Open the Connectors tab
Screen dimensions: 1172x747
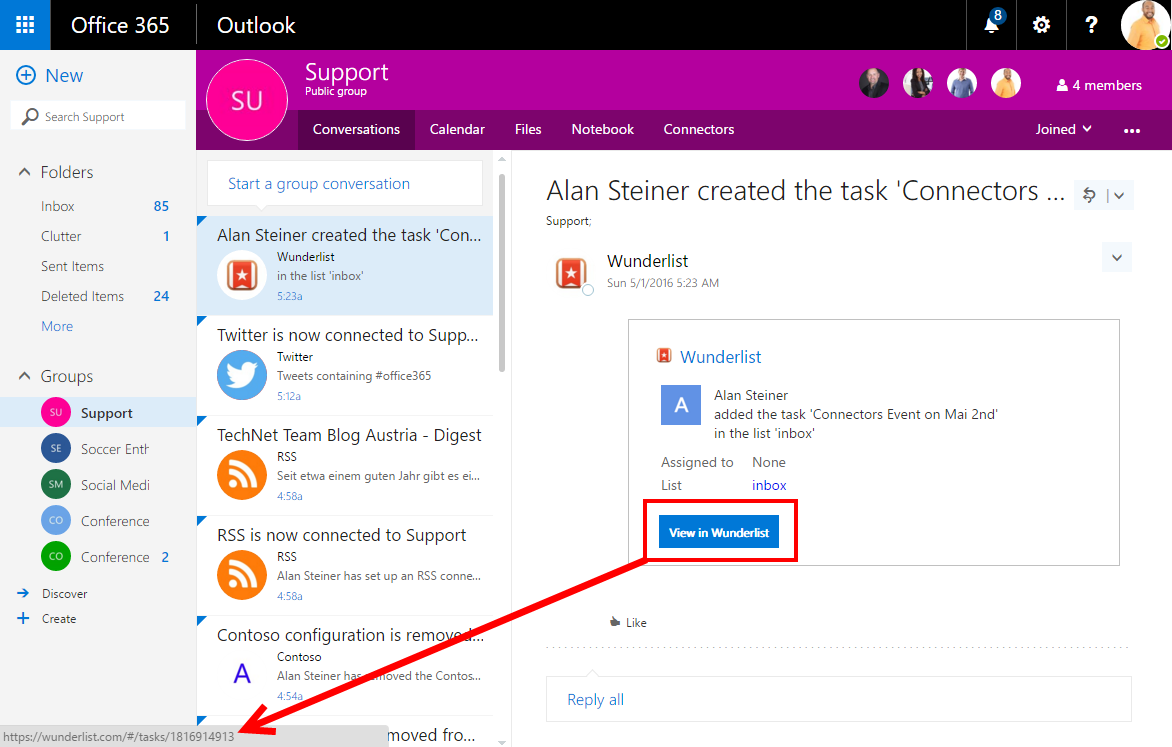pos(699,129)
